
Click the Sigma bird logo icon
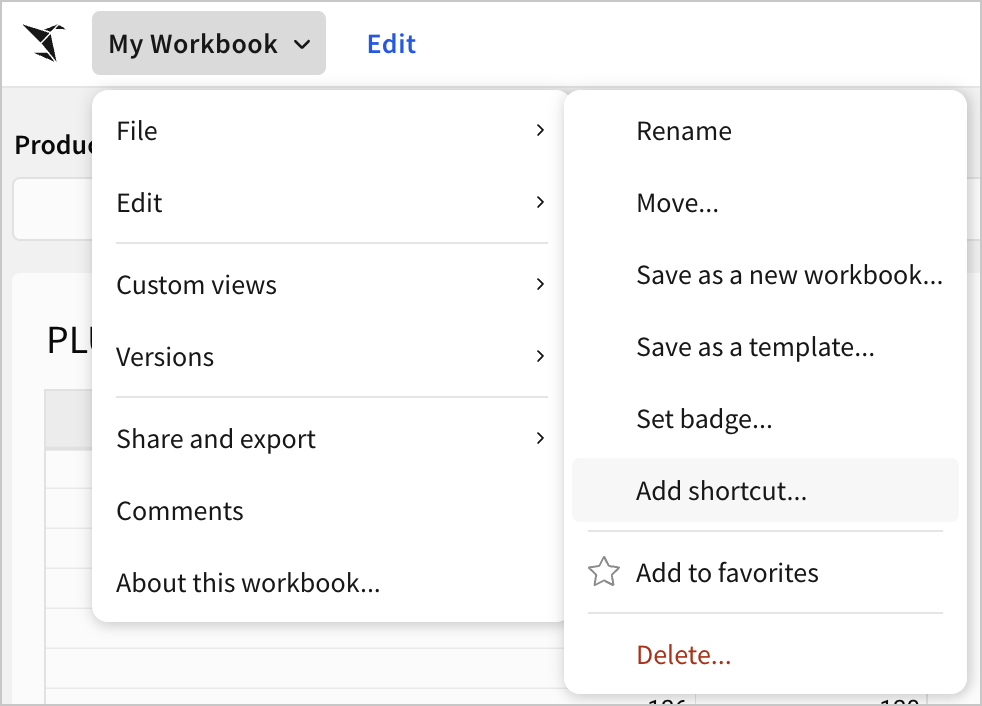point(45,43)
